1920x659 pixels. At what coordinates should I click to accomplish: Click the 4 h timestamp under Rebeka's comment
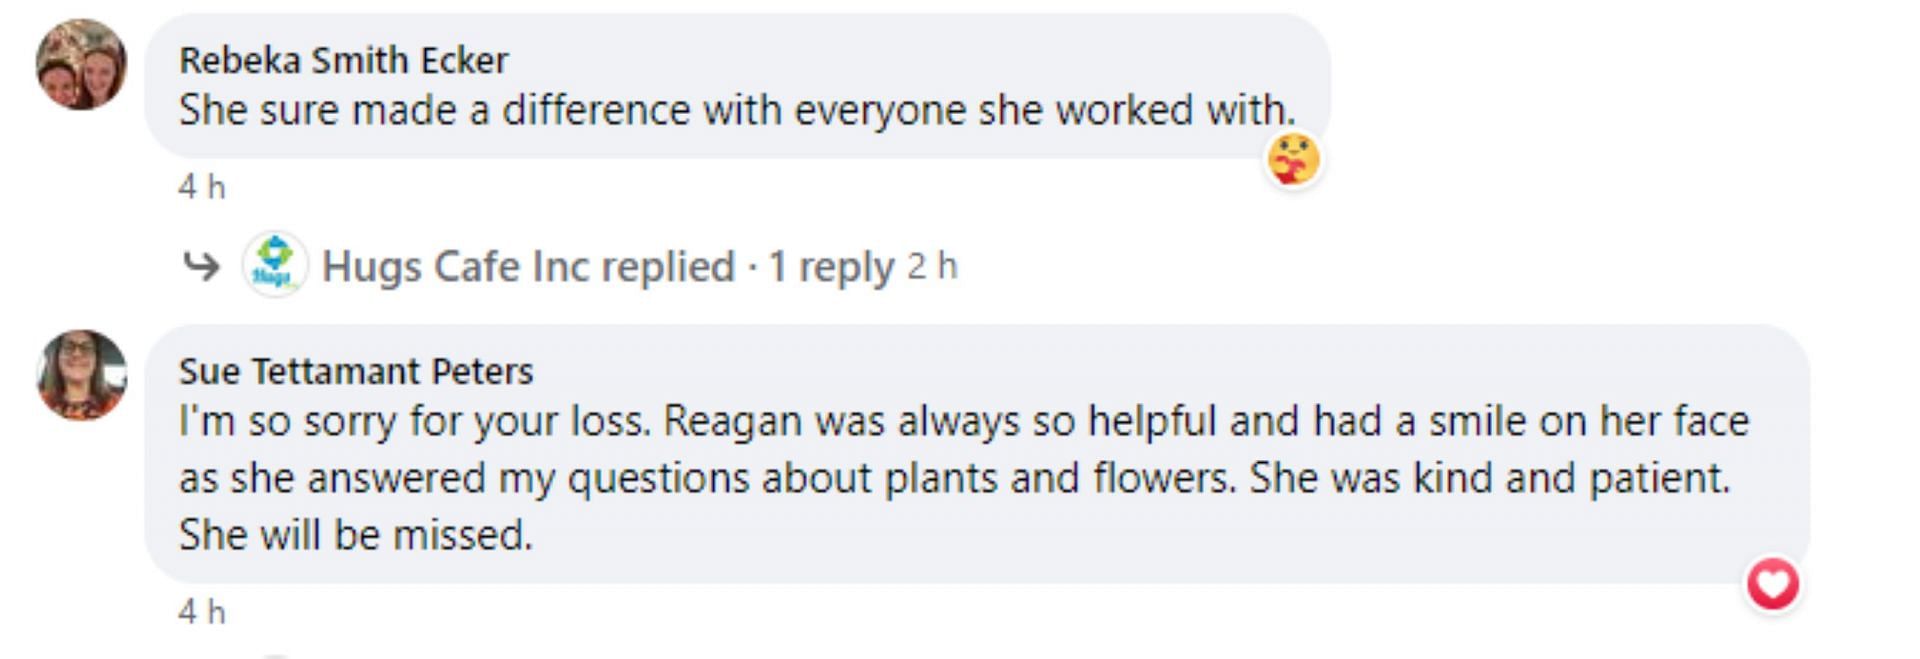tap(202, 187)
